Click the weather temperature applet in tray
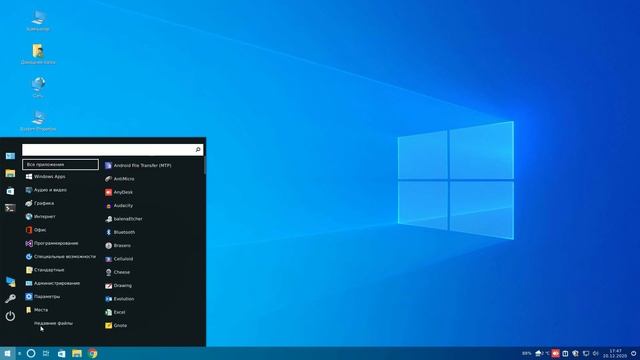 pos(542,353)
